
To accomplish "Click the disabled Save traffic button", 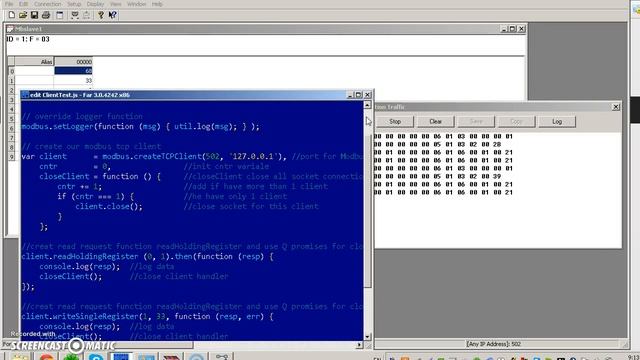I will pyautogui.click(x=476, y=122).
